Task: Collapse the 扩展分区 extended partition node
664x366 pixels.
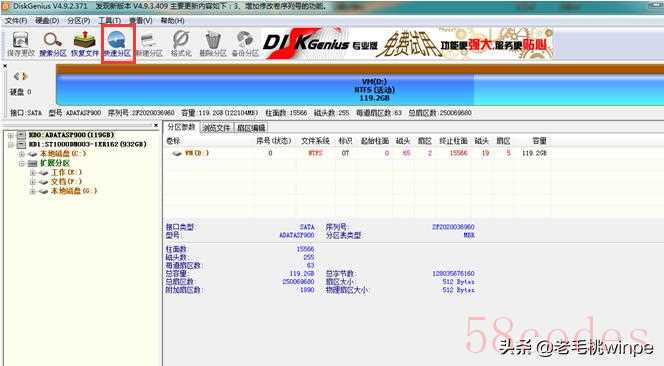Action: point(22,163)
